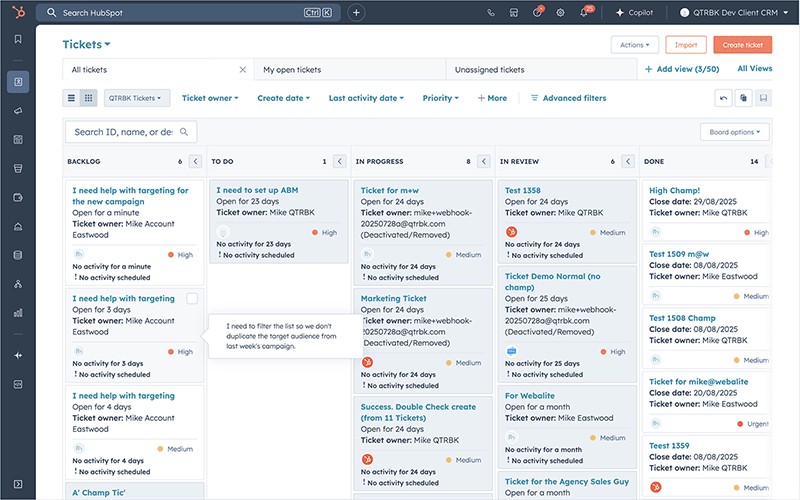Focus the Search HubSpot field
800x500 pixels.
189,13
